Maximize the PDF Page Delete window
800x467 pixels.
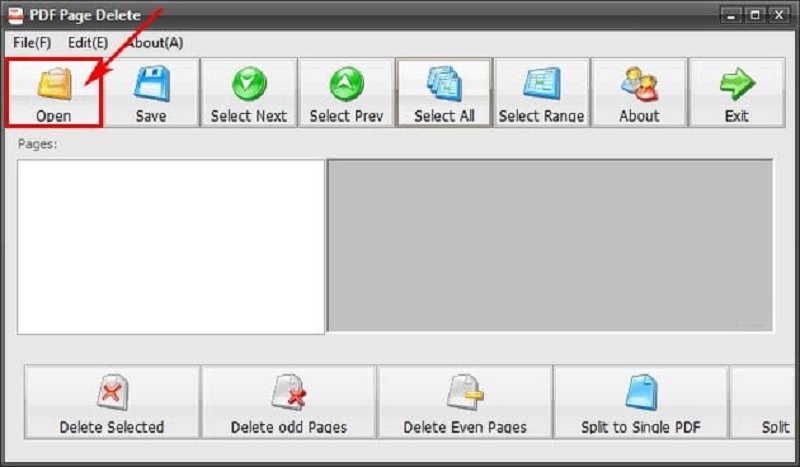755,15
